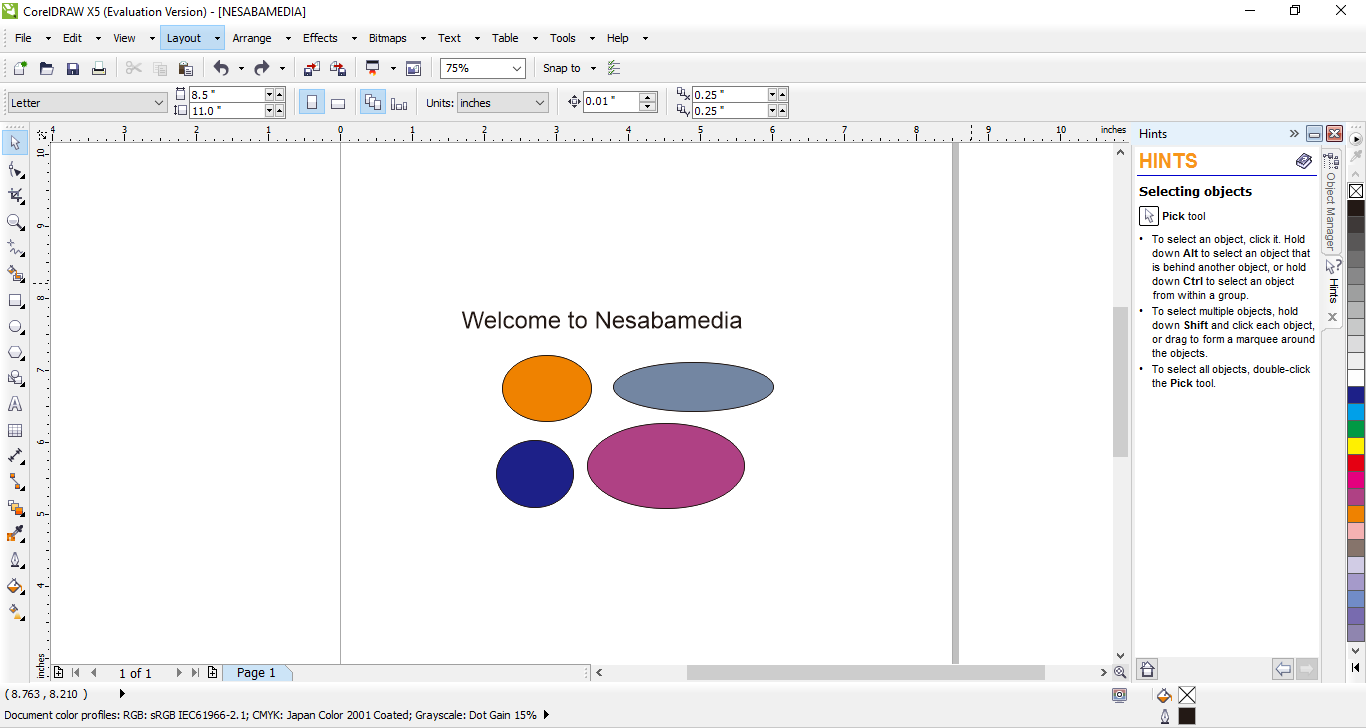1366x728 pixels.
Task: Pick the yellow swatch in color palette
Action: click(x=1355, y=446)
